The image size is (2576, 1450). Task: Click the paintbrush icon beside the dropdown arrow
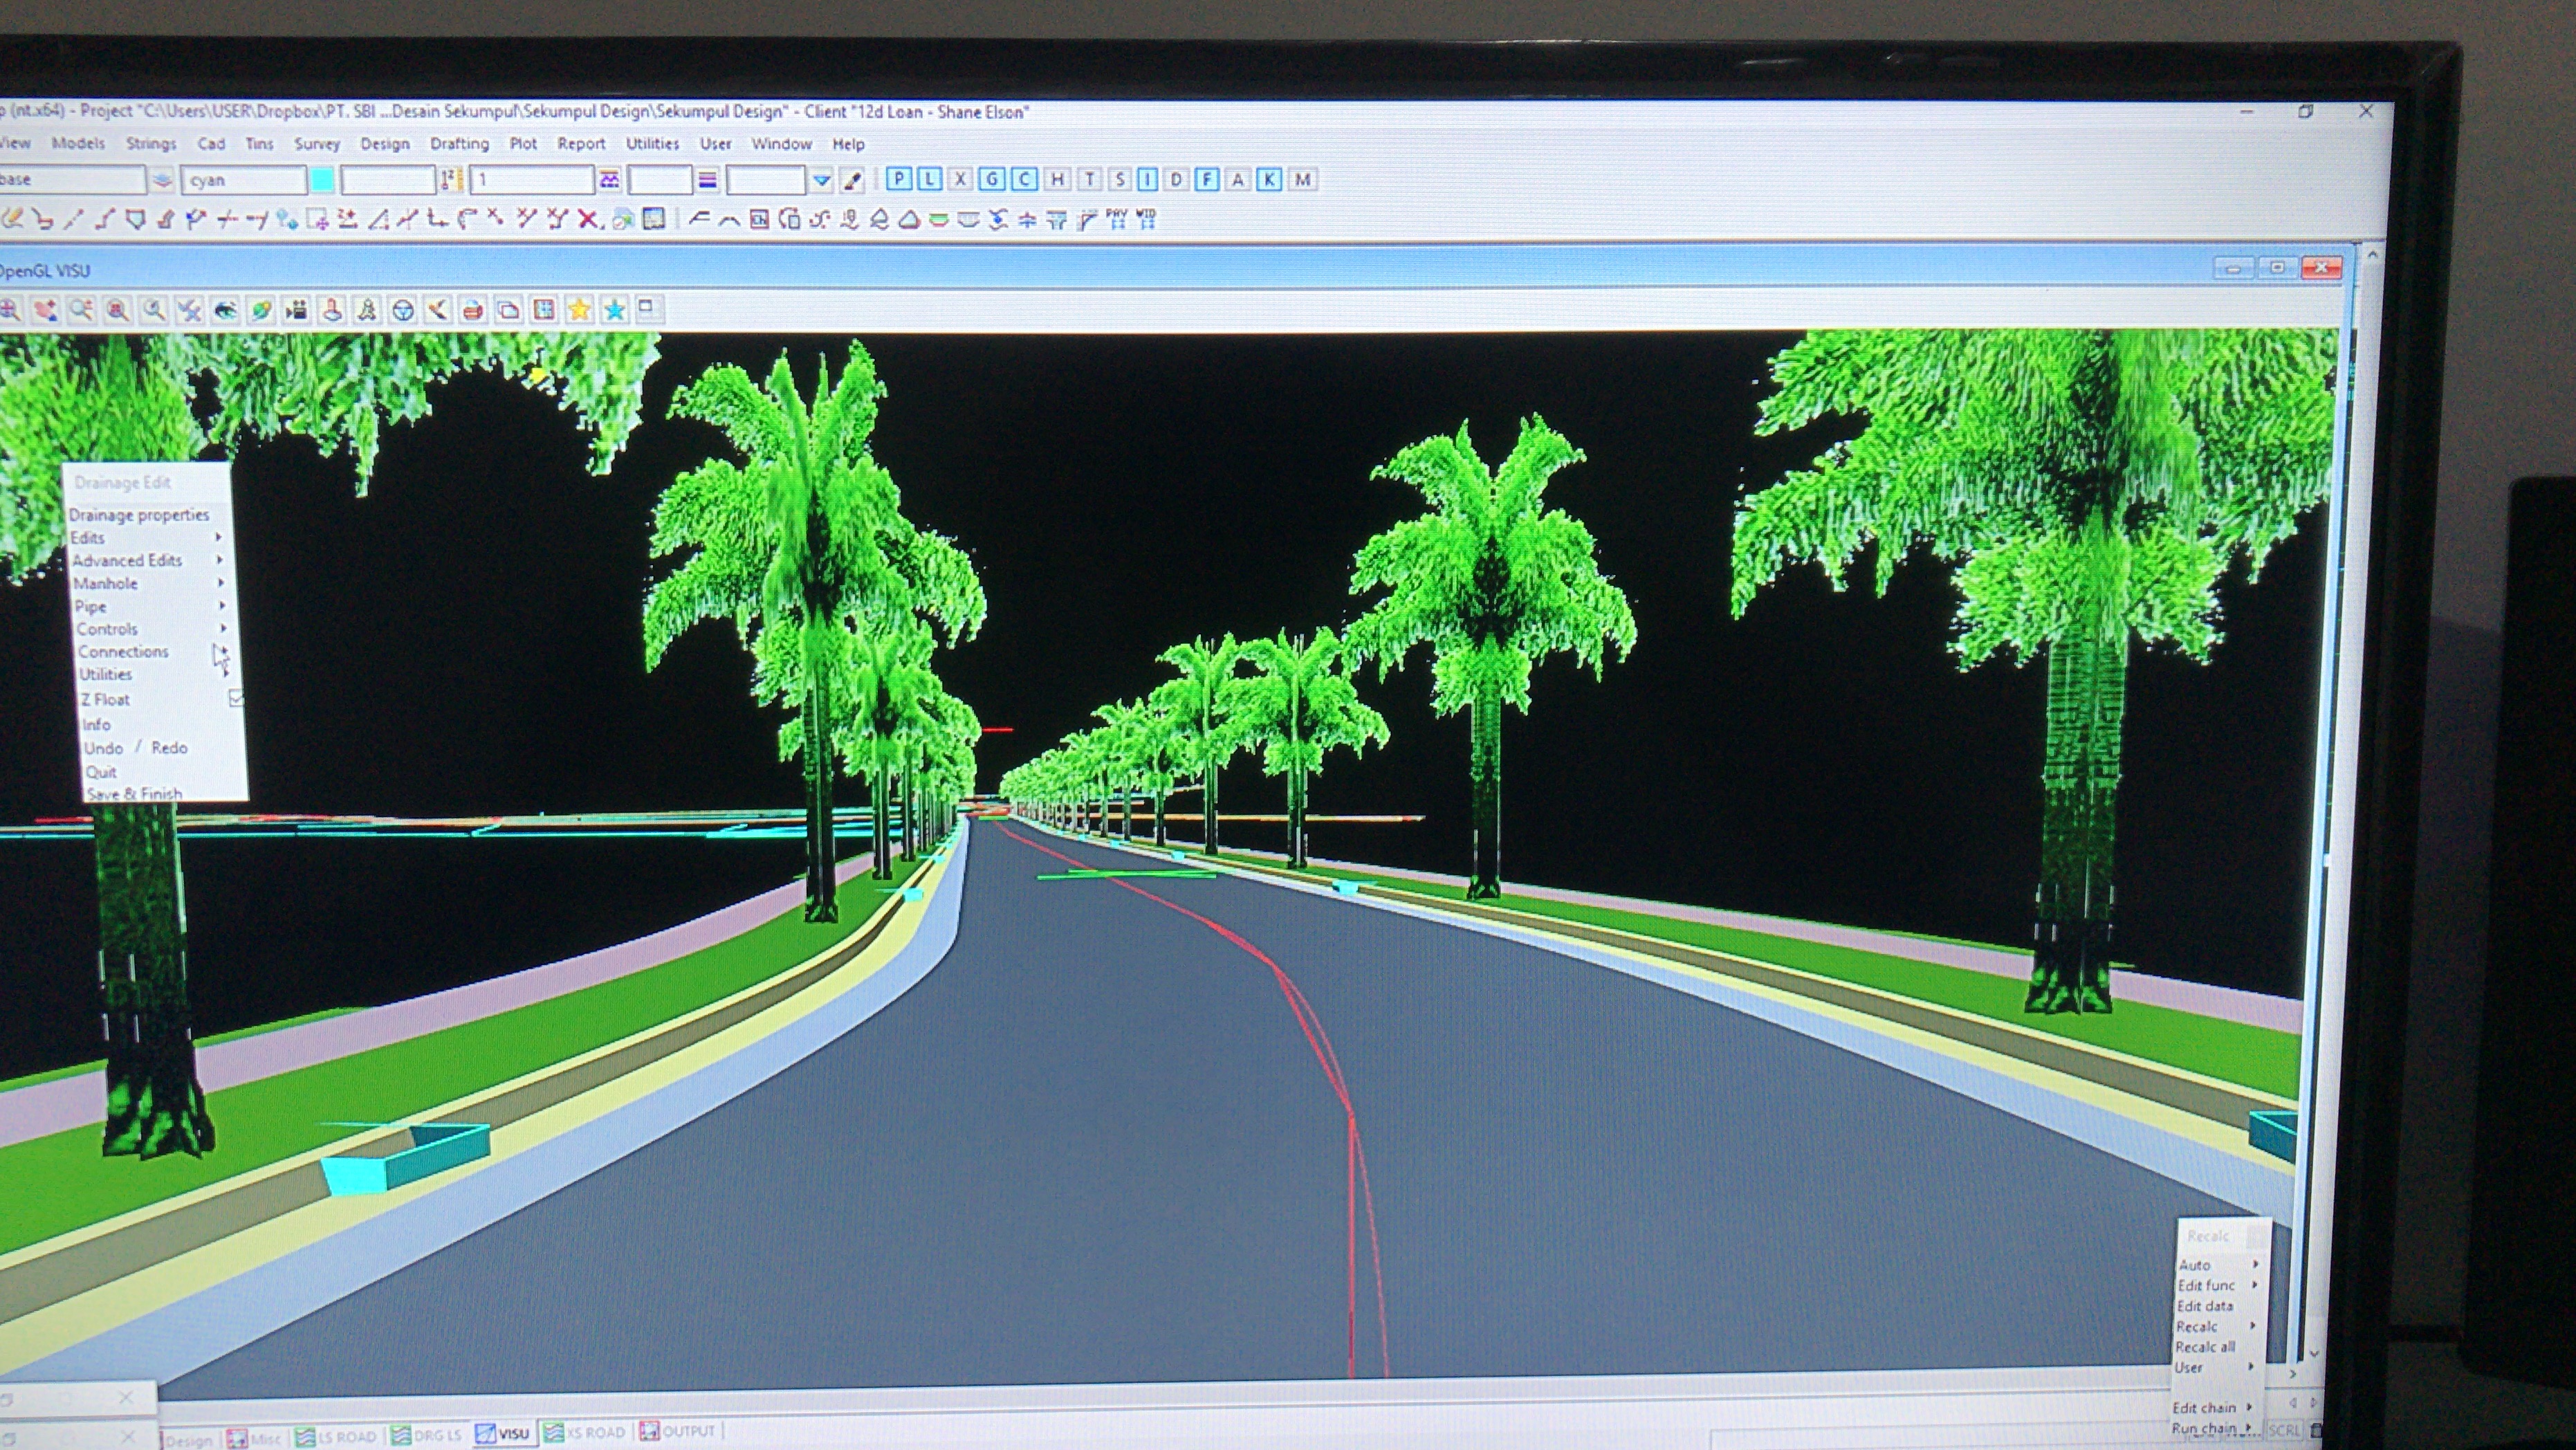click(853, 180)
